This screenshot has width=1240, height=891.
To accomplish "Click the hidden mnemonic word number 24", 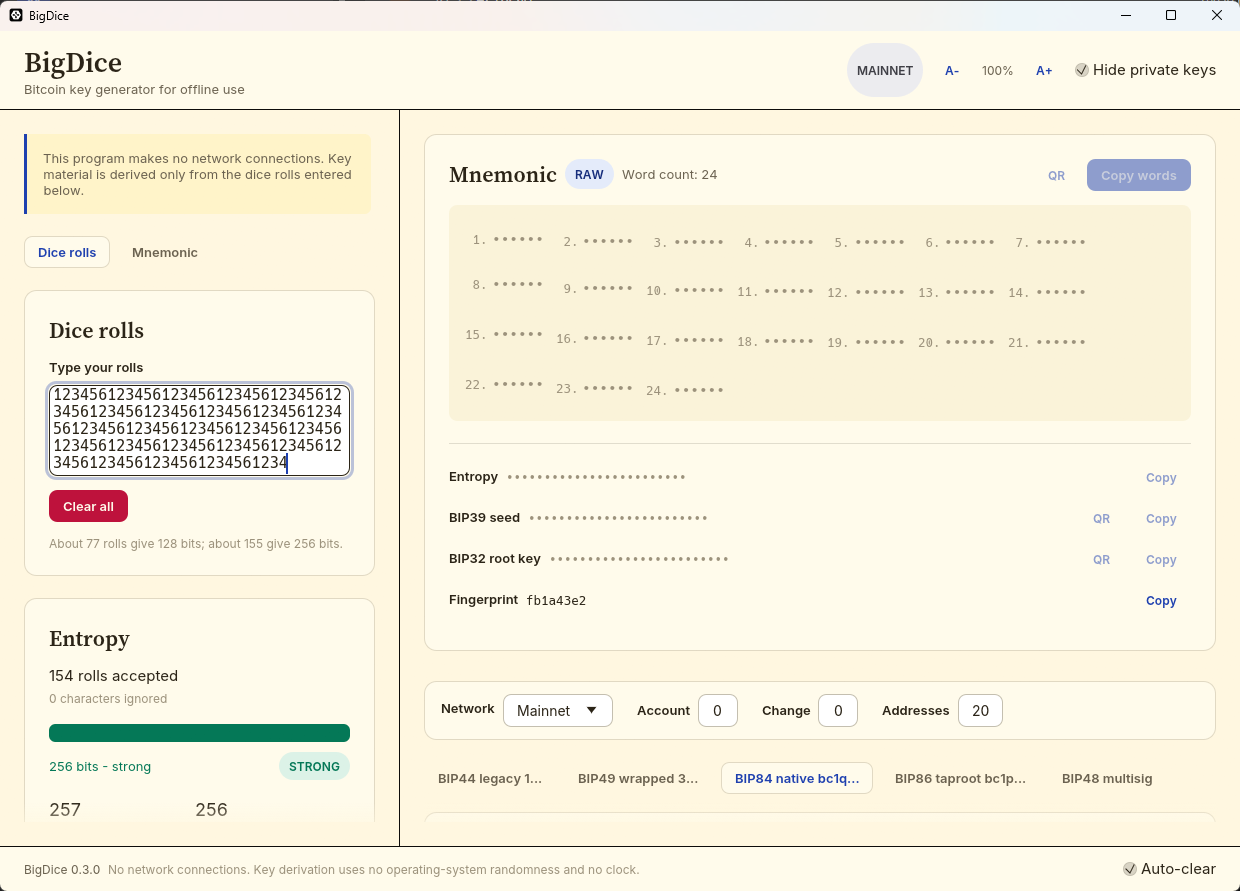I will pos(684,391).
